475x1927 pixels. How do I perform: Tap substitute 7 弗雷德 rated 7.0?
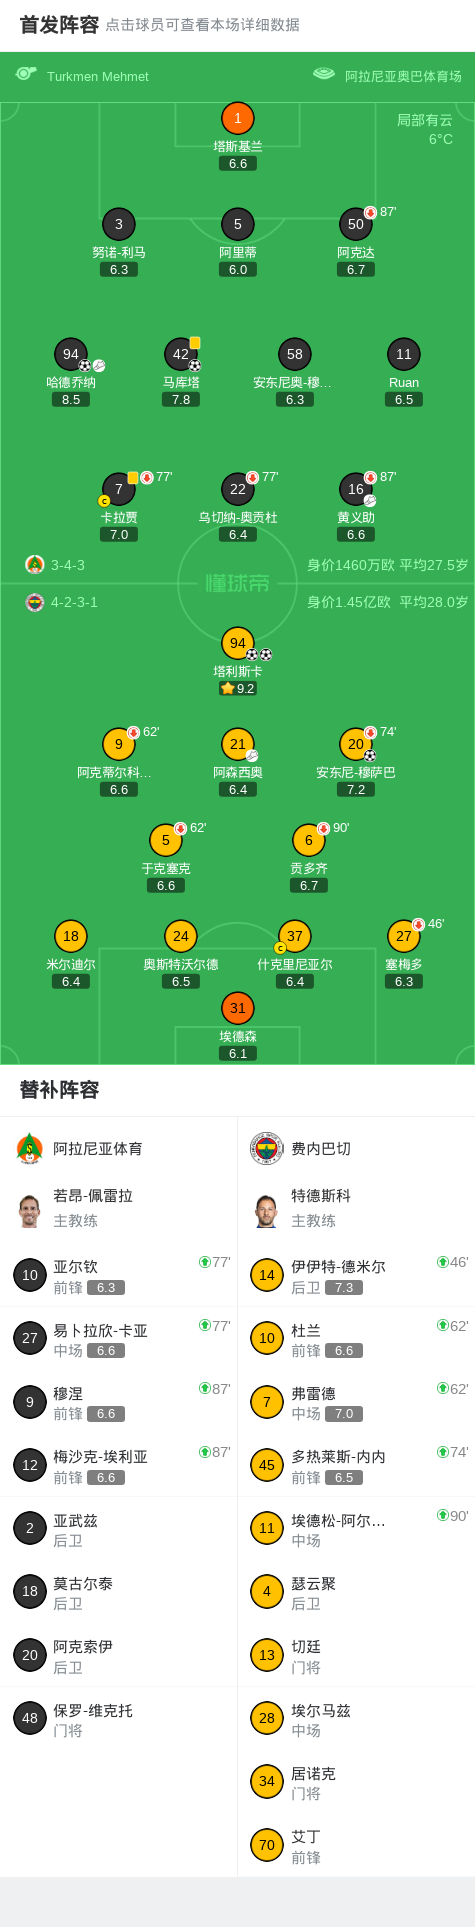(356, 1402)
